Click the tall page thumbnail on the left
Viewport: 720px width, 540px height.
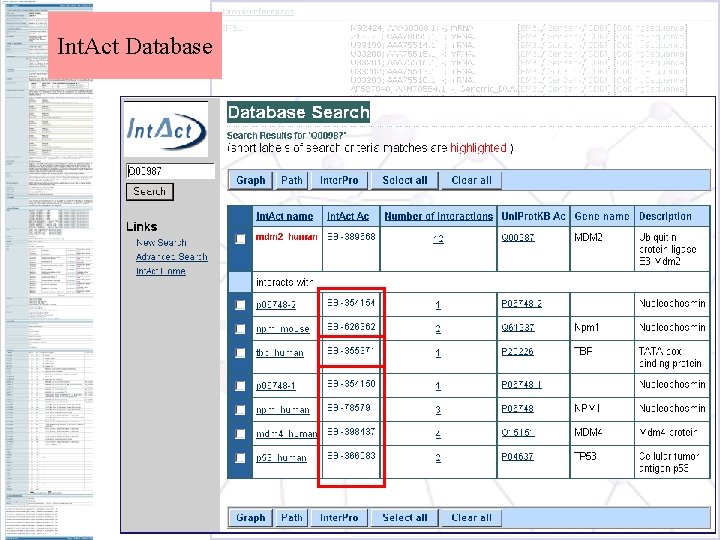click(49, 271)
